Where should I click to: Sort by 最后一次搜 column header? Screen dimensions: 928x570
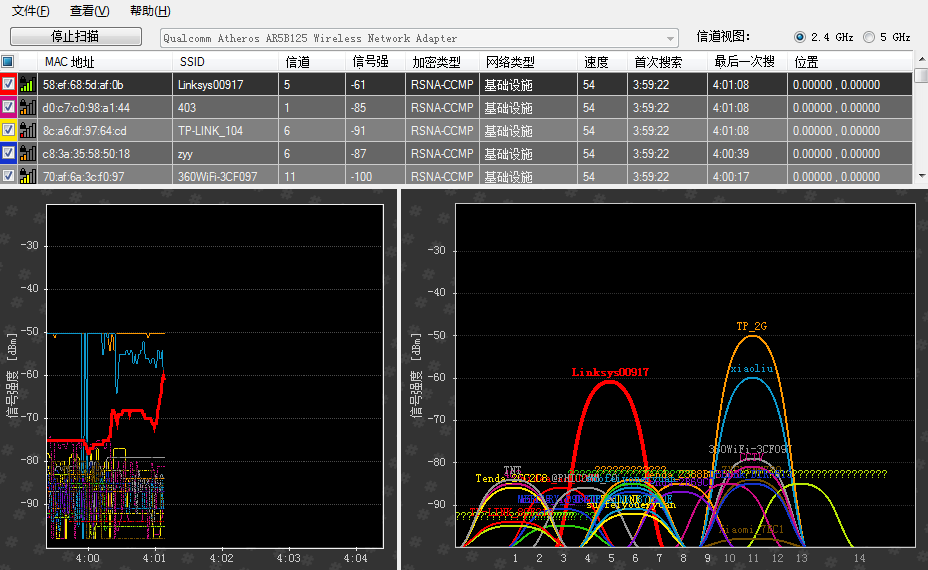[x=747, y=62]
